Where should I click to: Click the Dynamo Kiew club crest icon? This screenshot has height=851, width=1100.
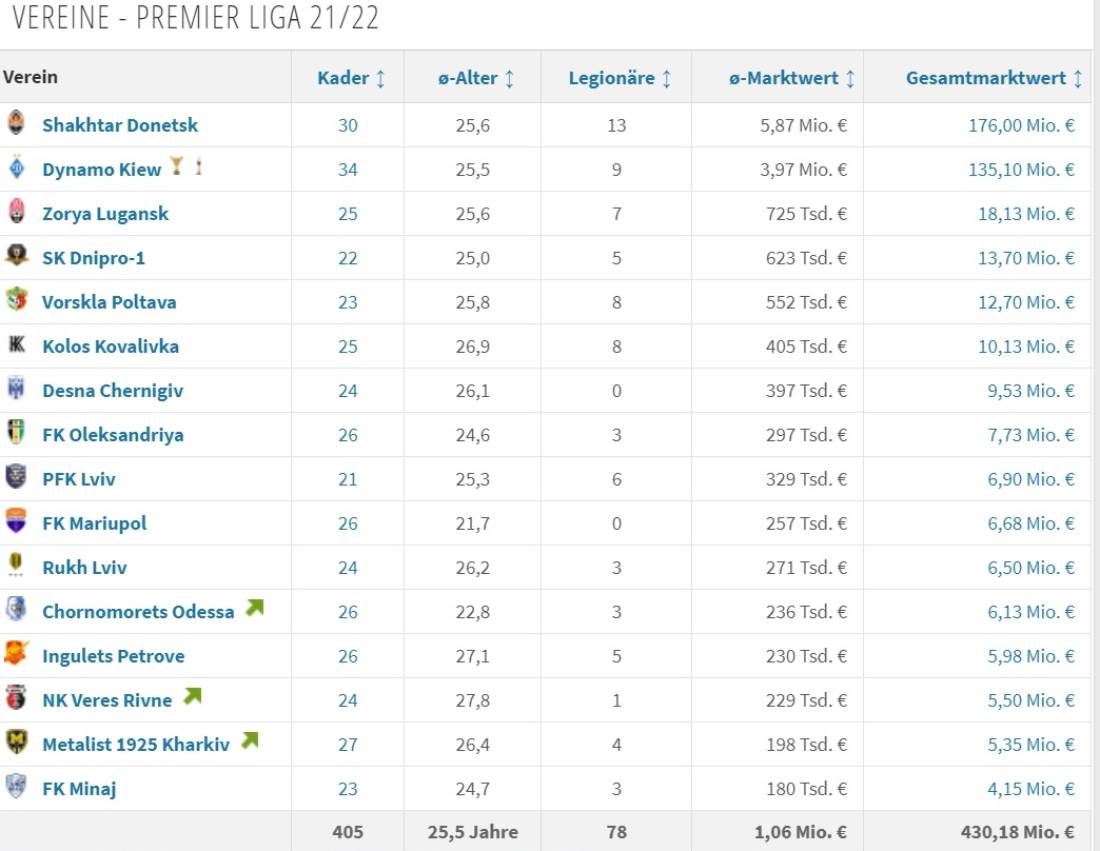(x=16, y=168)
